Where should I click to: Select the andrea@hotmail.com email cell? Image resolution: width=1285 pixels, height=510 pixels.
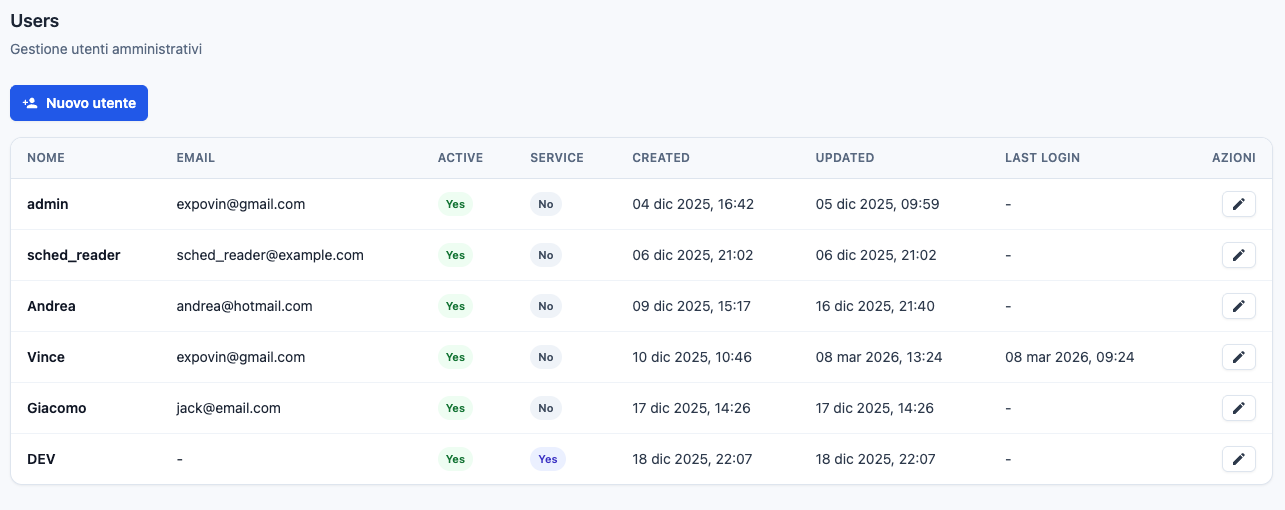tap(244, 306)
